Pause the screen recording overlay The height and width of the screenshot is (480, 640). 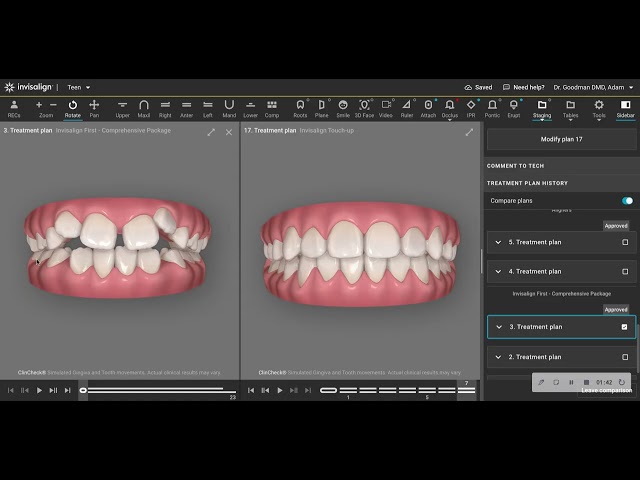[x=571, y=382]
